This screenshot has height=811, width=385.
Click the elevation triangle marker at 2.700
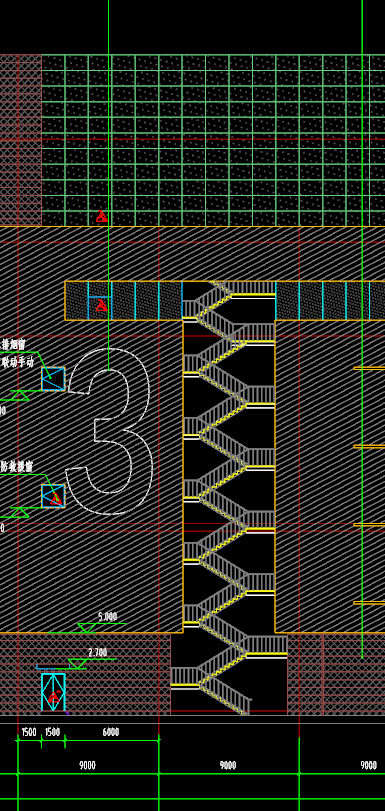coord(78,664)
